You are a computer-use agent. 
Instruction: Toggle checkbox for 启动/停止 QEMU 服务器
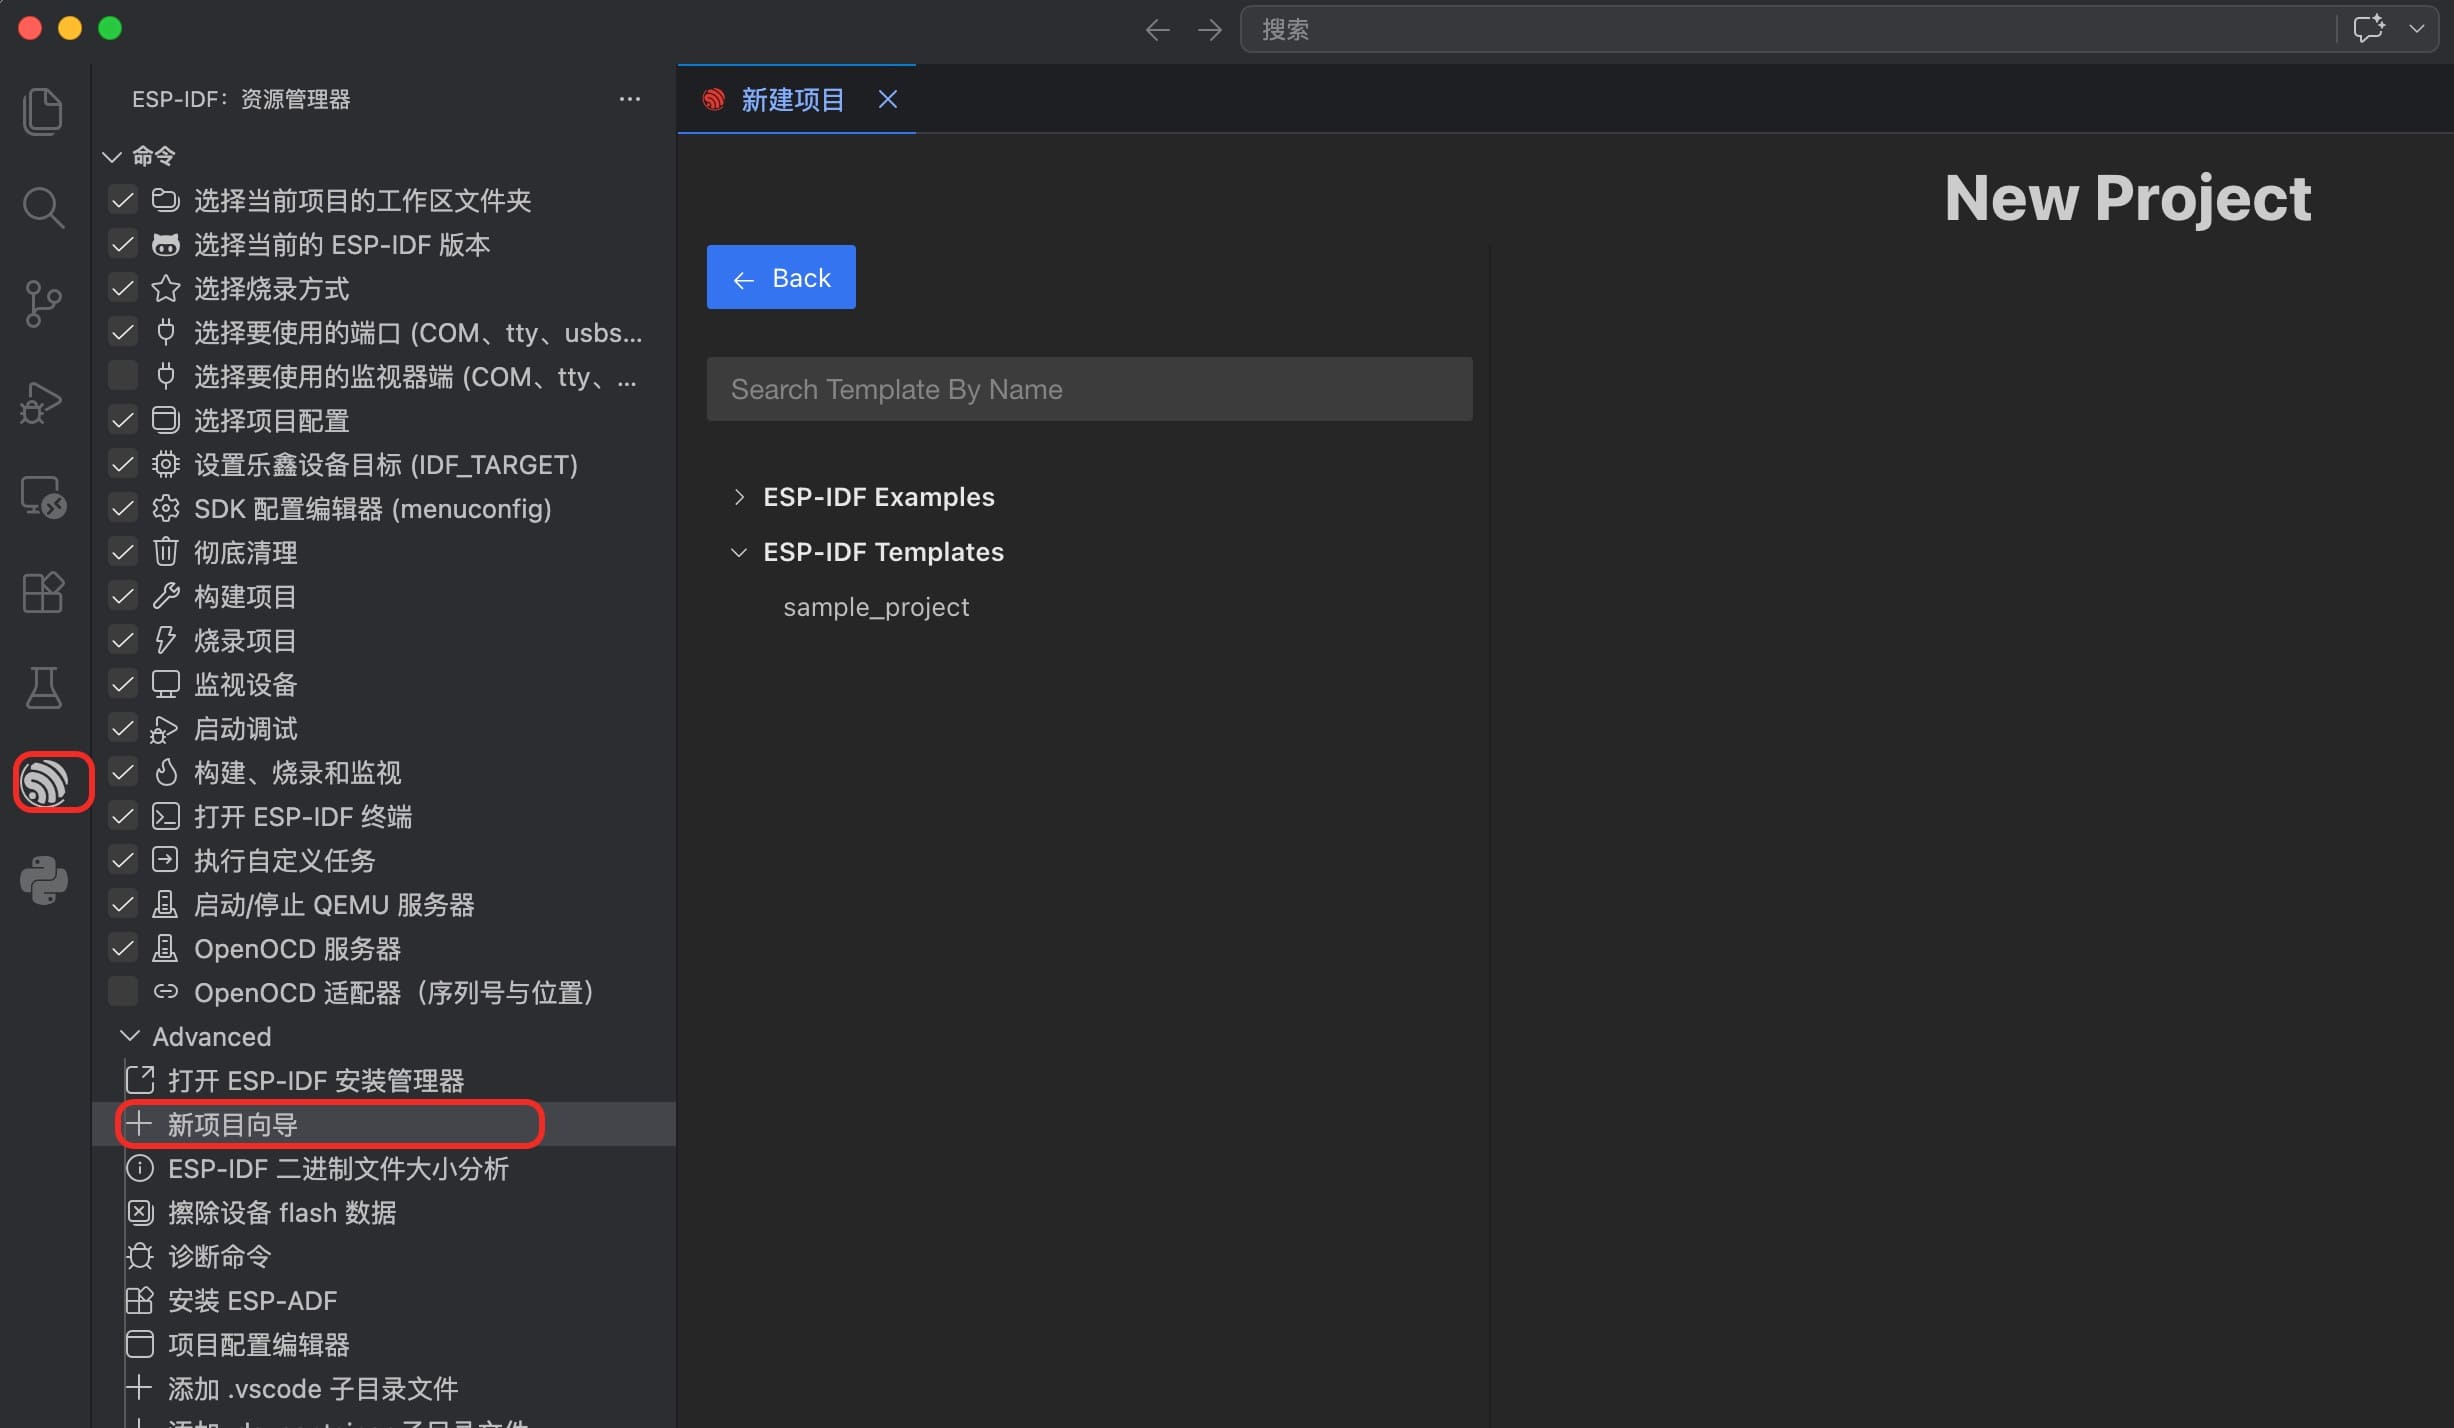pyautogui.click(x=123, y=904)
